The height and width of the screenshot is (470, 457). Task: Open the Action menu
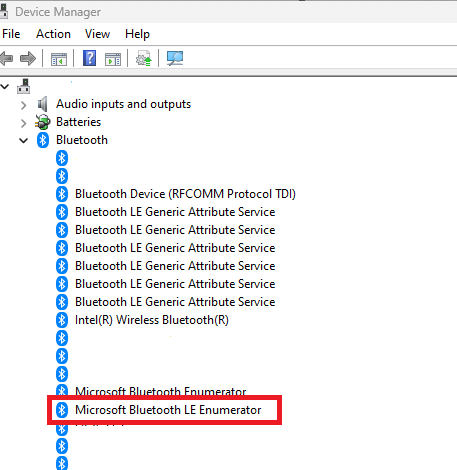(53, 34)
